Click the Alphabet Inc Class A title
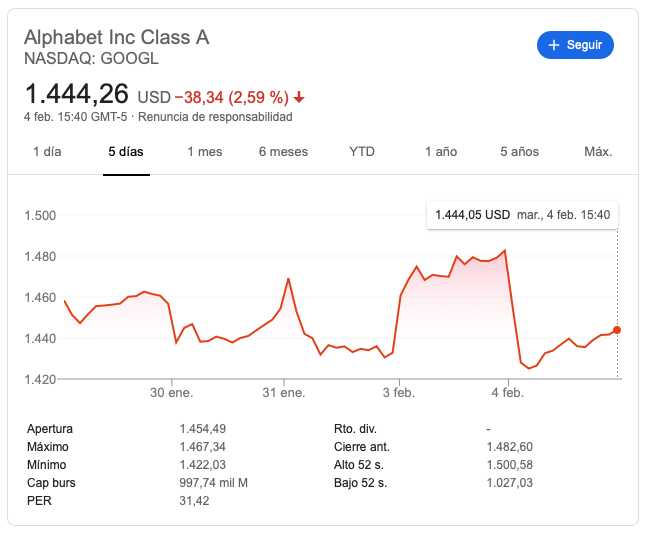Viewport: 646px width, 534px height. (x=117, y=37)
